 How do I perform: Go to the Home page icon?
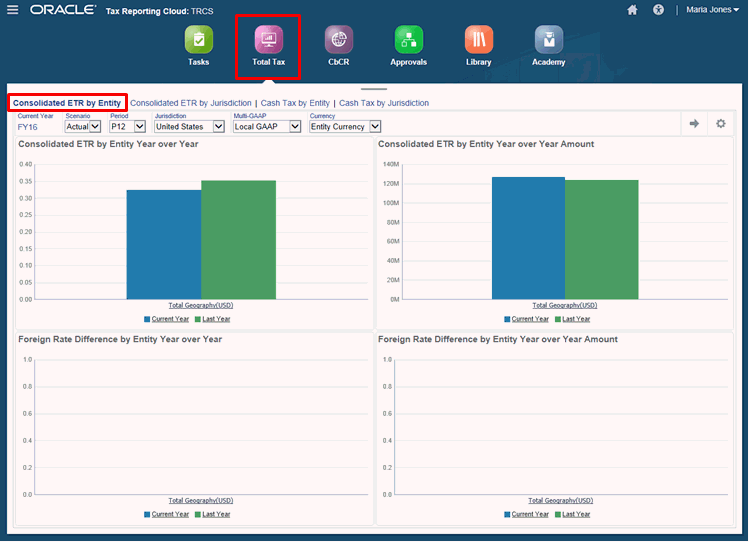(x=632, y=10)
